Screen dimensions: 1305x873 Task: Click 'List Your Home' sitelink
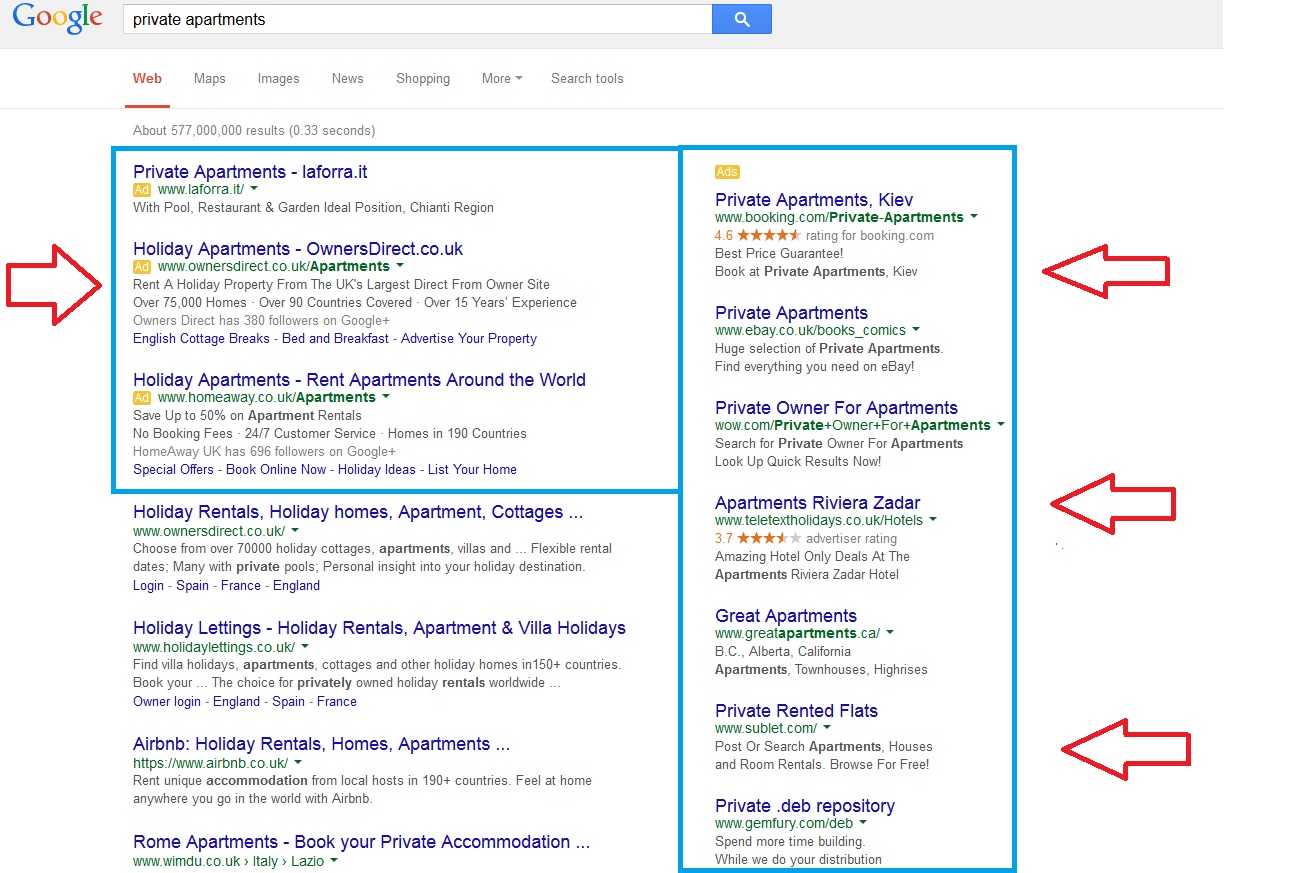click(472, 469)
